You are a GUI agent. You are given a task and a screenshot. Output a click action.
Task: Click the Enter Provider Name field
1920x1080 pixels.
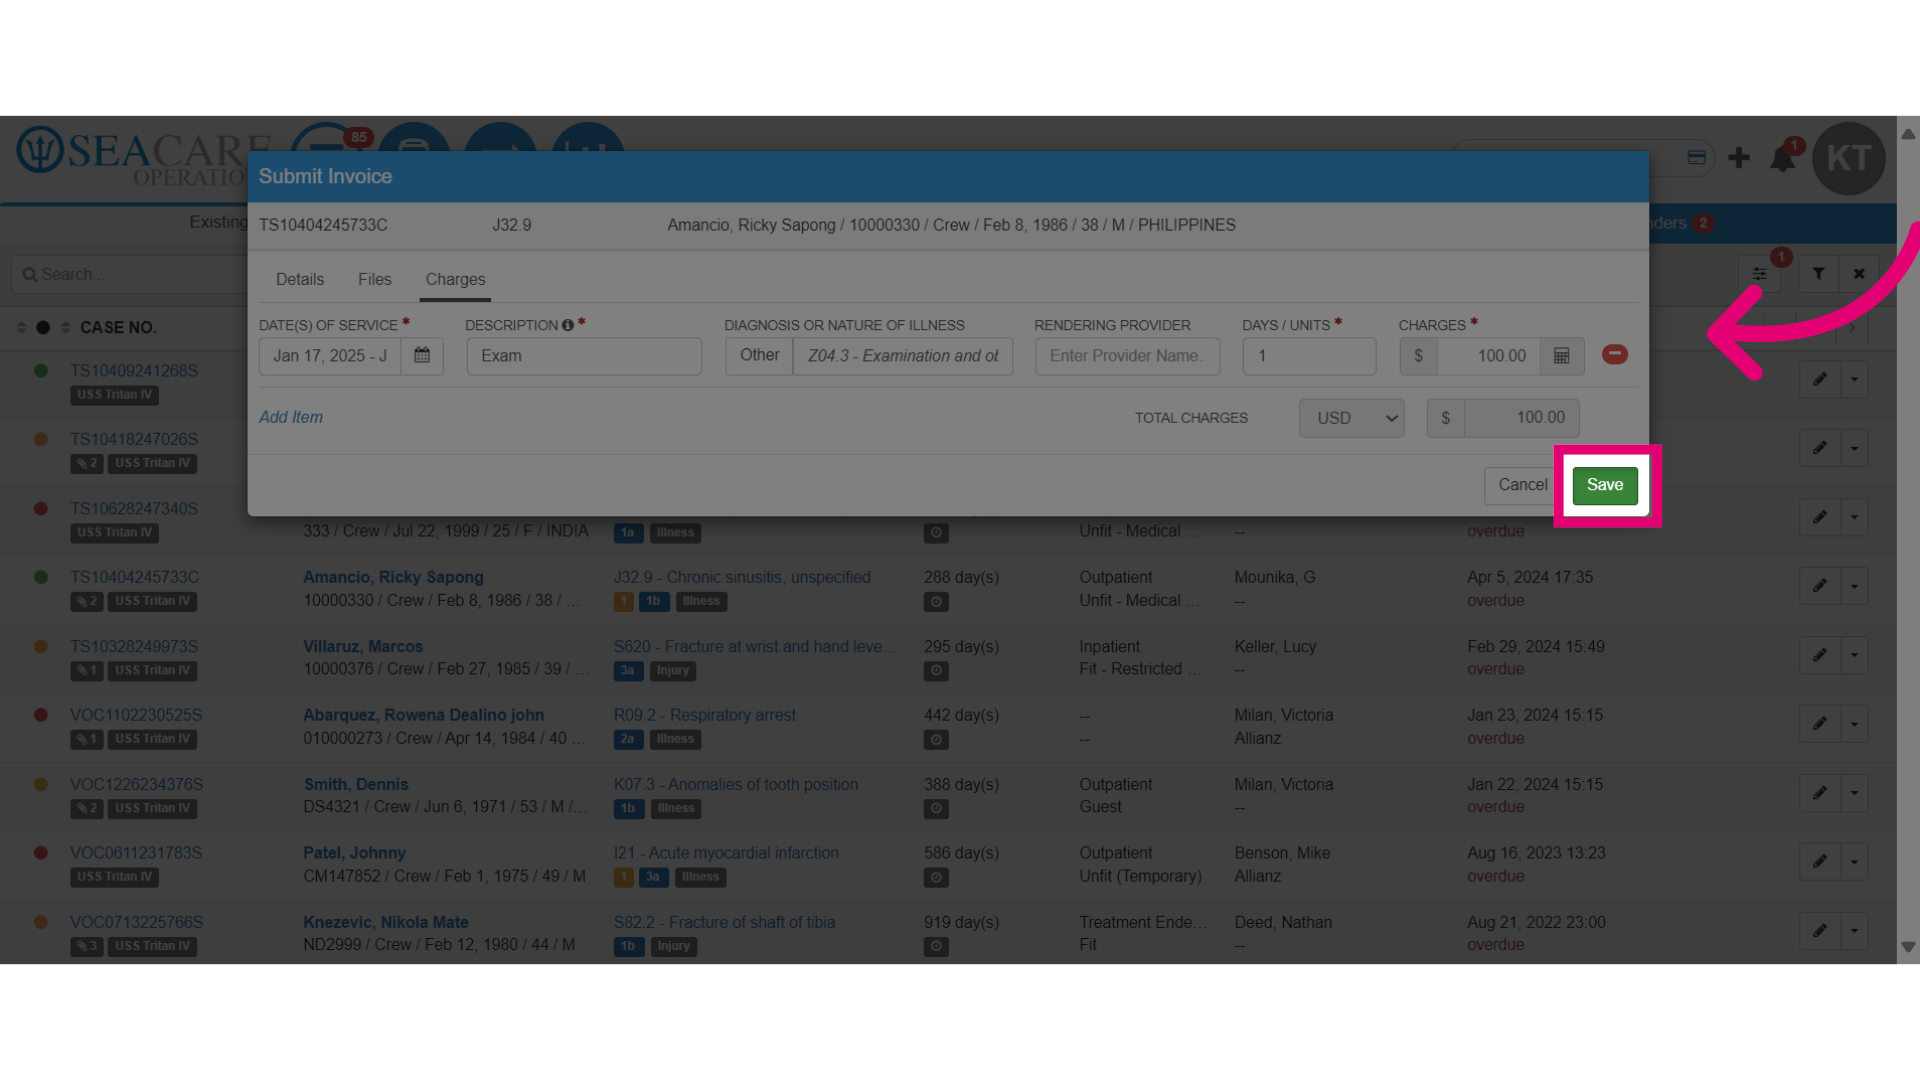tap(1127, 356)
